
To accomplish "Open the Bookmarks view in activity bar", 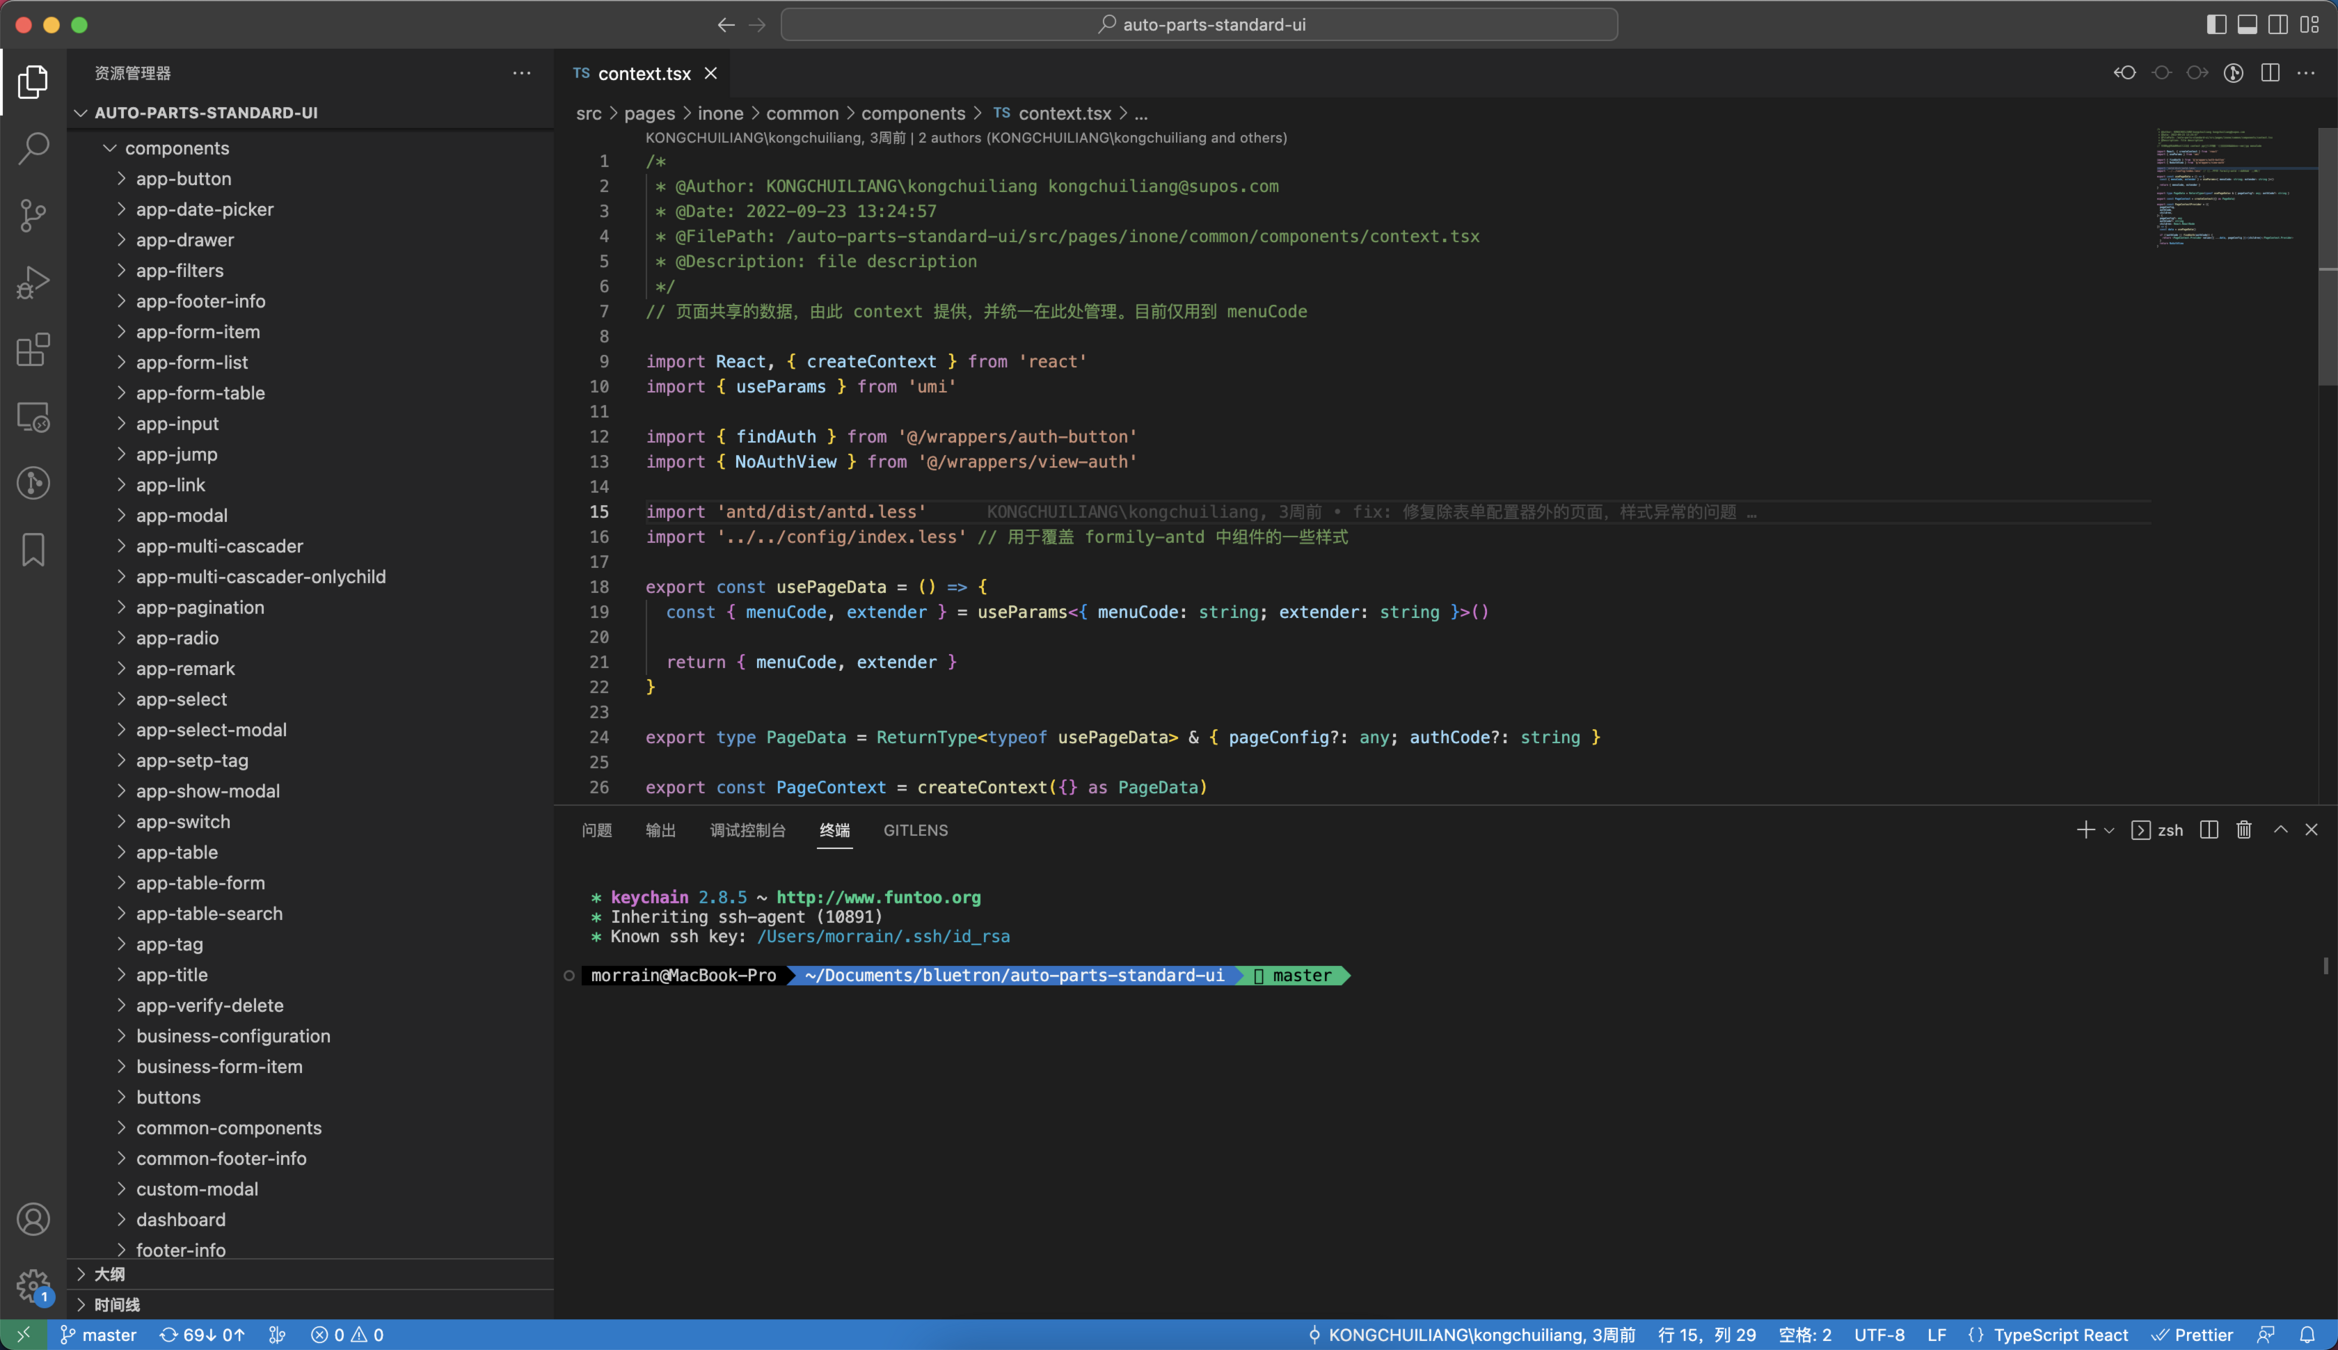I will click(x=33, y=550).
